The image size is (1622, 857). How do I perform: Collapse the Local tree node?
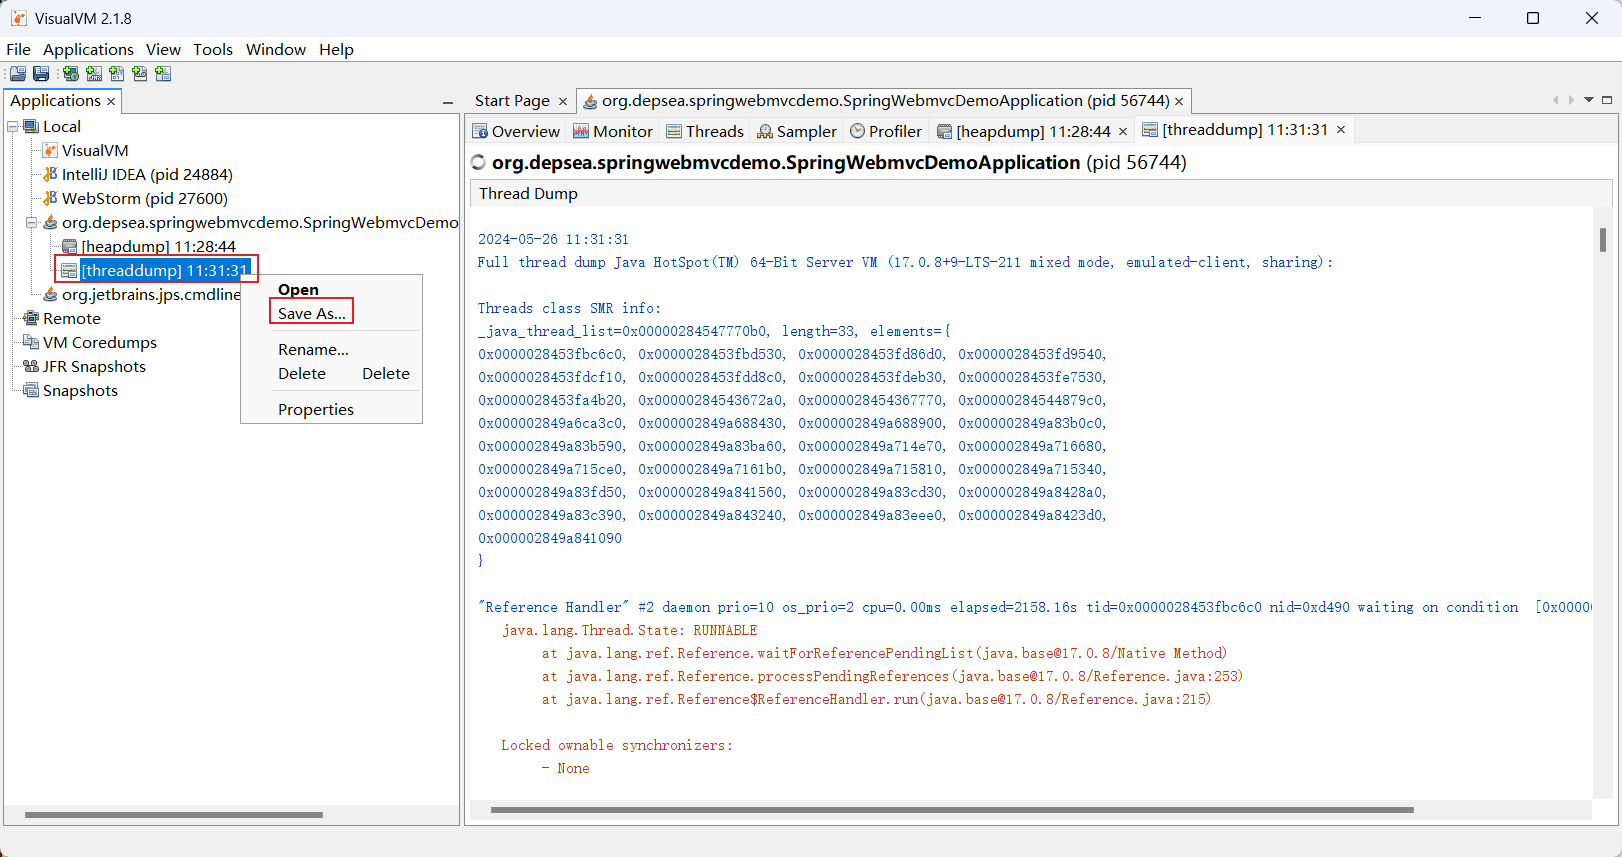pyautogui.click(x=13, y=126)
